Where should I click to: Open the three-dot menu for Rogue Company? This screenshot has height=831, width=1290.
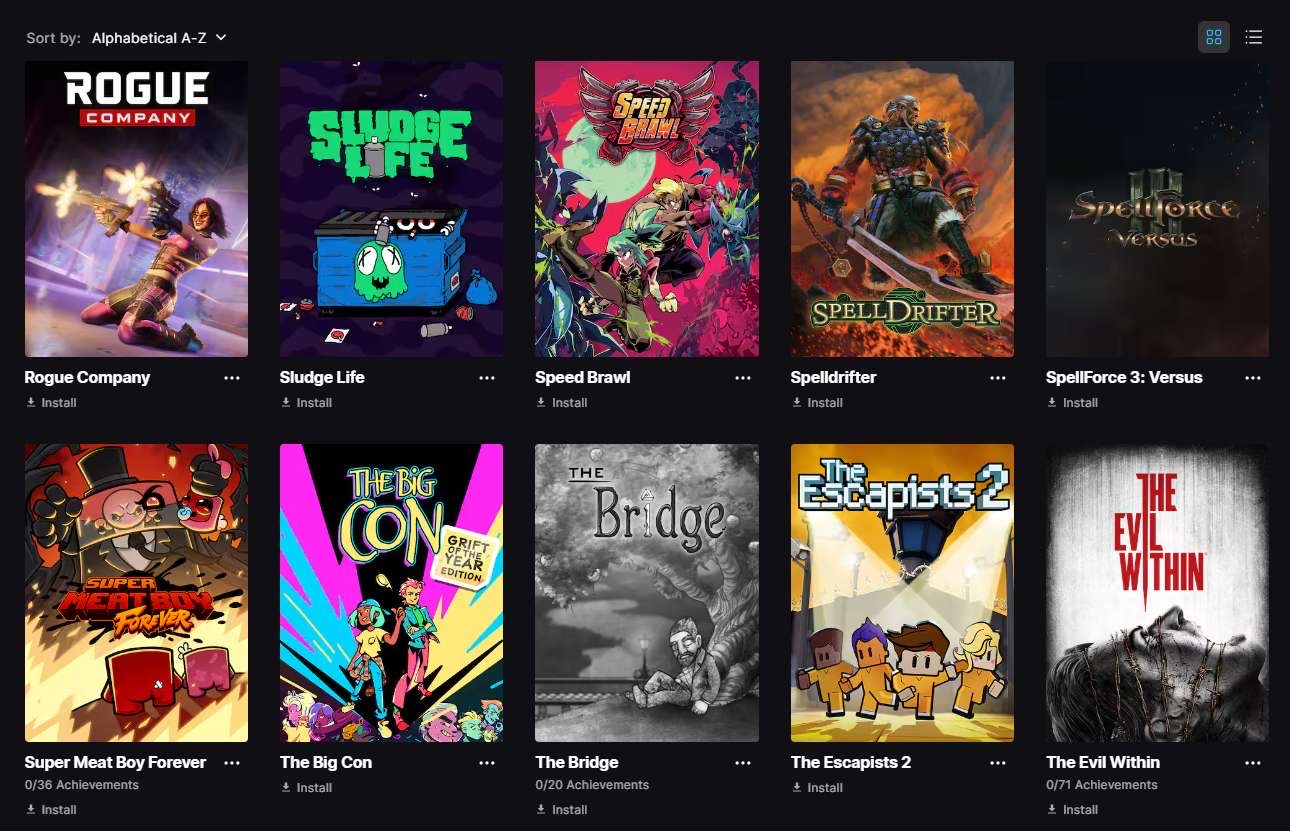[x=232, y=378]
